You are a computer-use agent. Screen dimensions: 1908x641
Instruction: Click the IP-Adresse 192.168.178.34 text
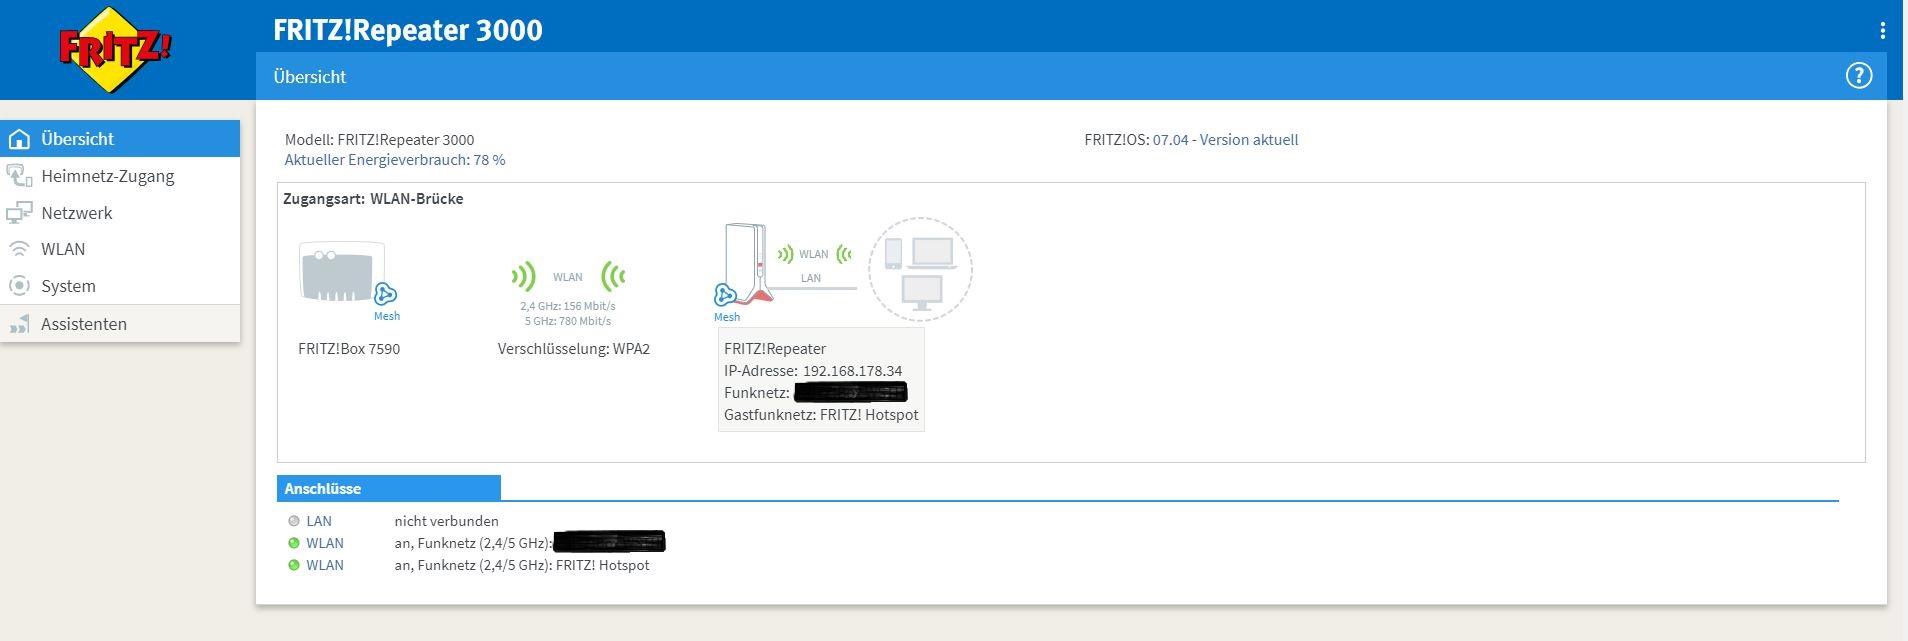click(x=813, y=371)
